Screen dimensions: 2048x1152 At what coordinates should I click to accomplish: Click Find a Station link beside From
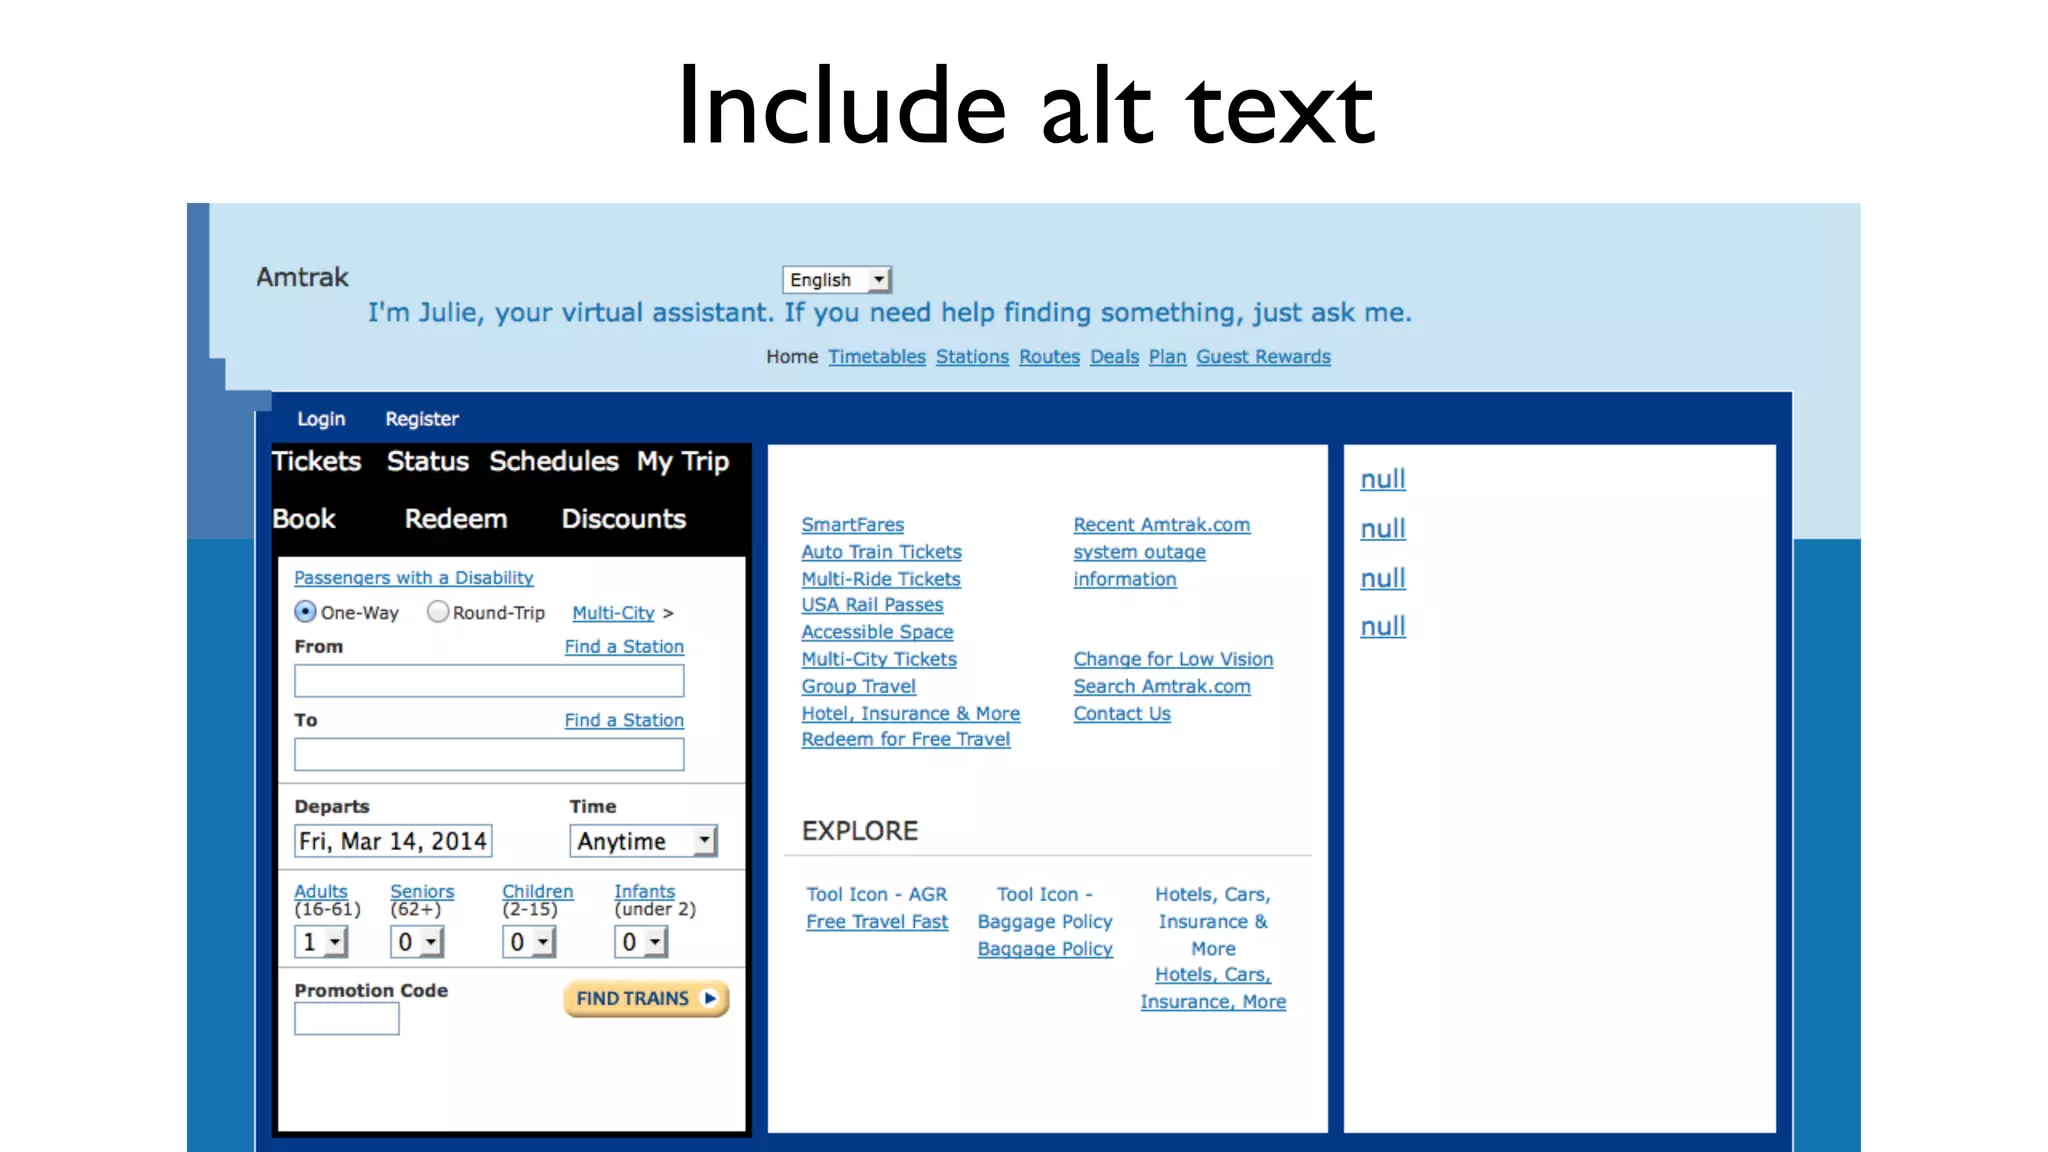coord(624,647)
